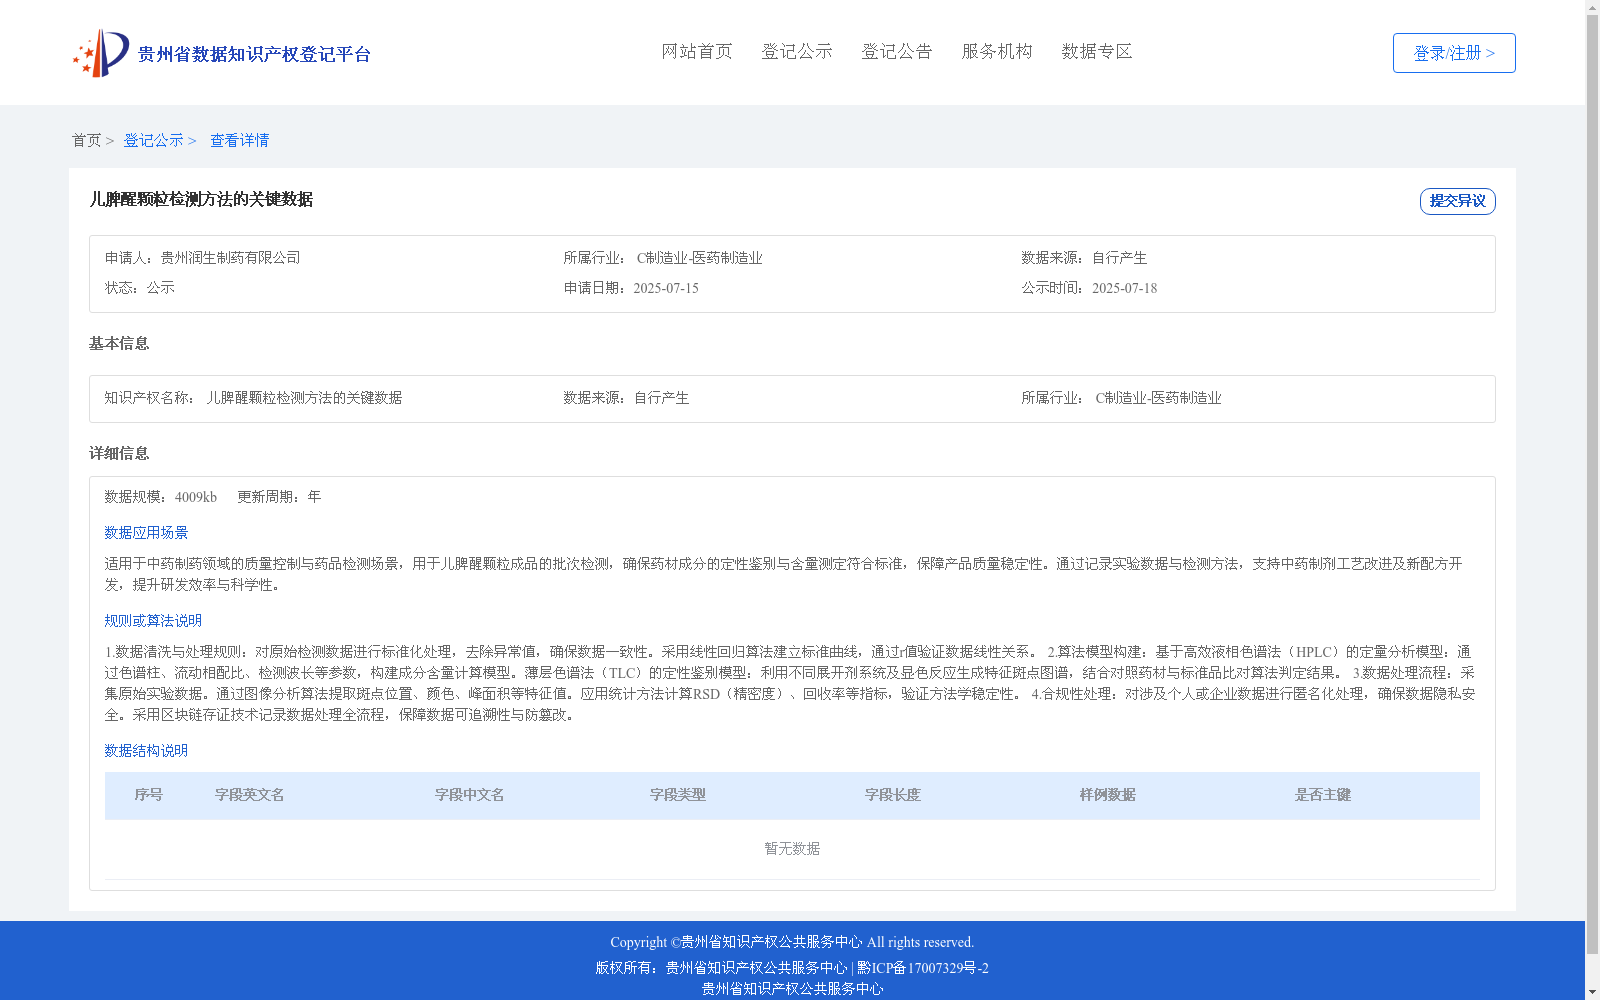Viewport: 1600px width, 1000px height.
Task: Click the 状态: 公示 status text
Action: pyautogui.click(x=140, y=288)
